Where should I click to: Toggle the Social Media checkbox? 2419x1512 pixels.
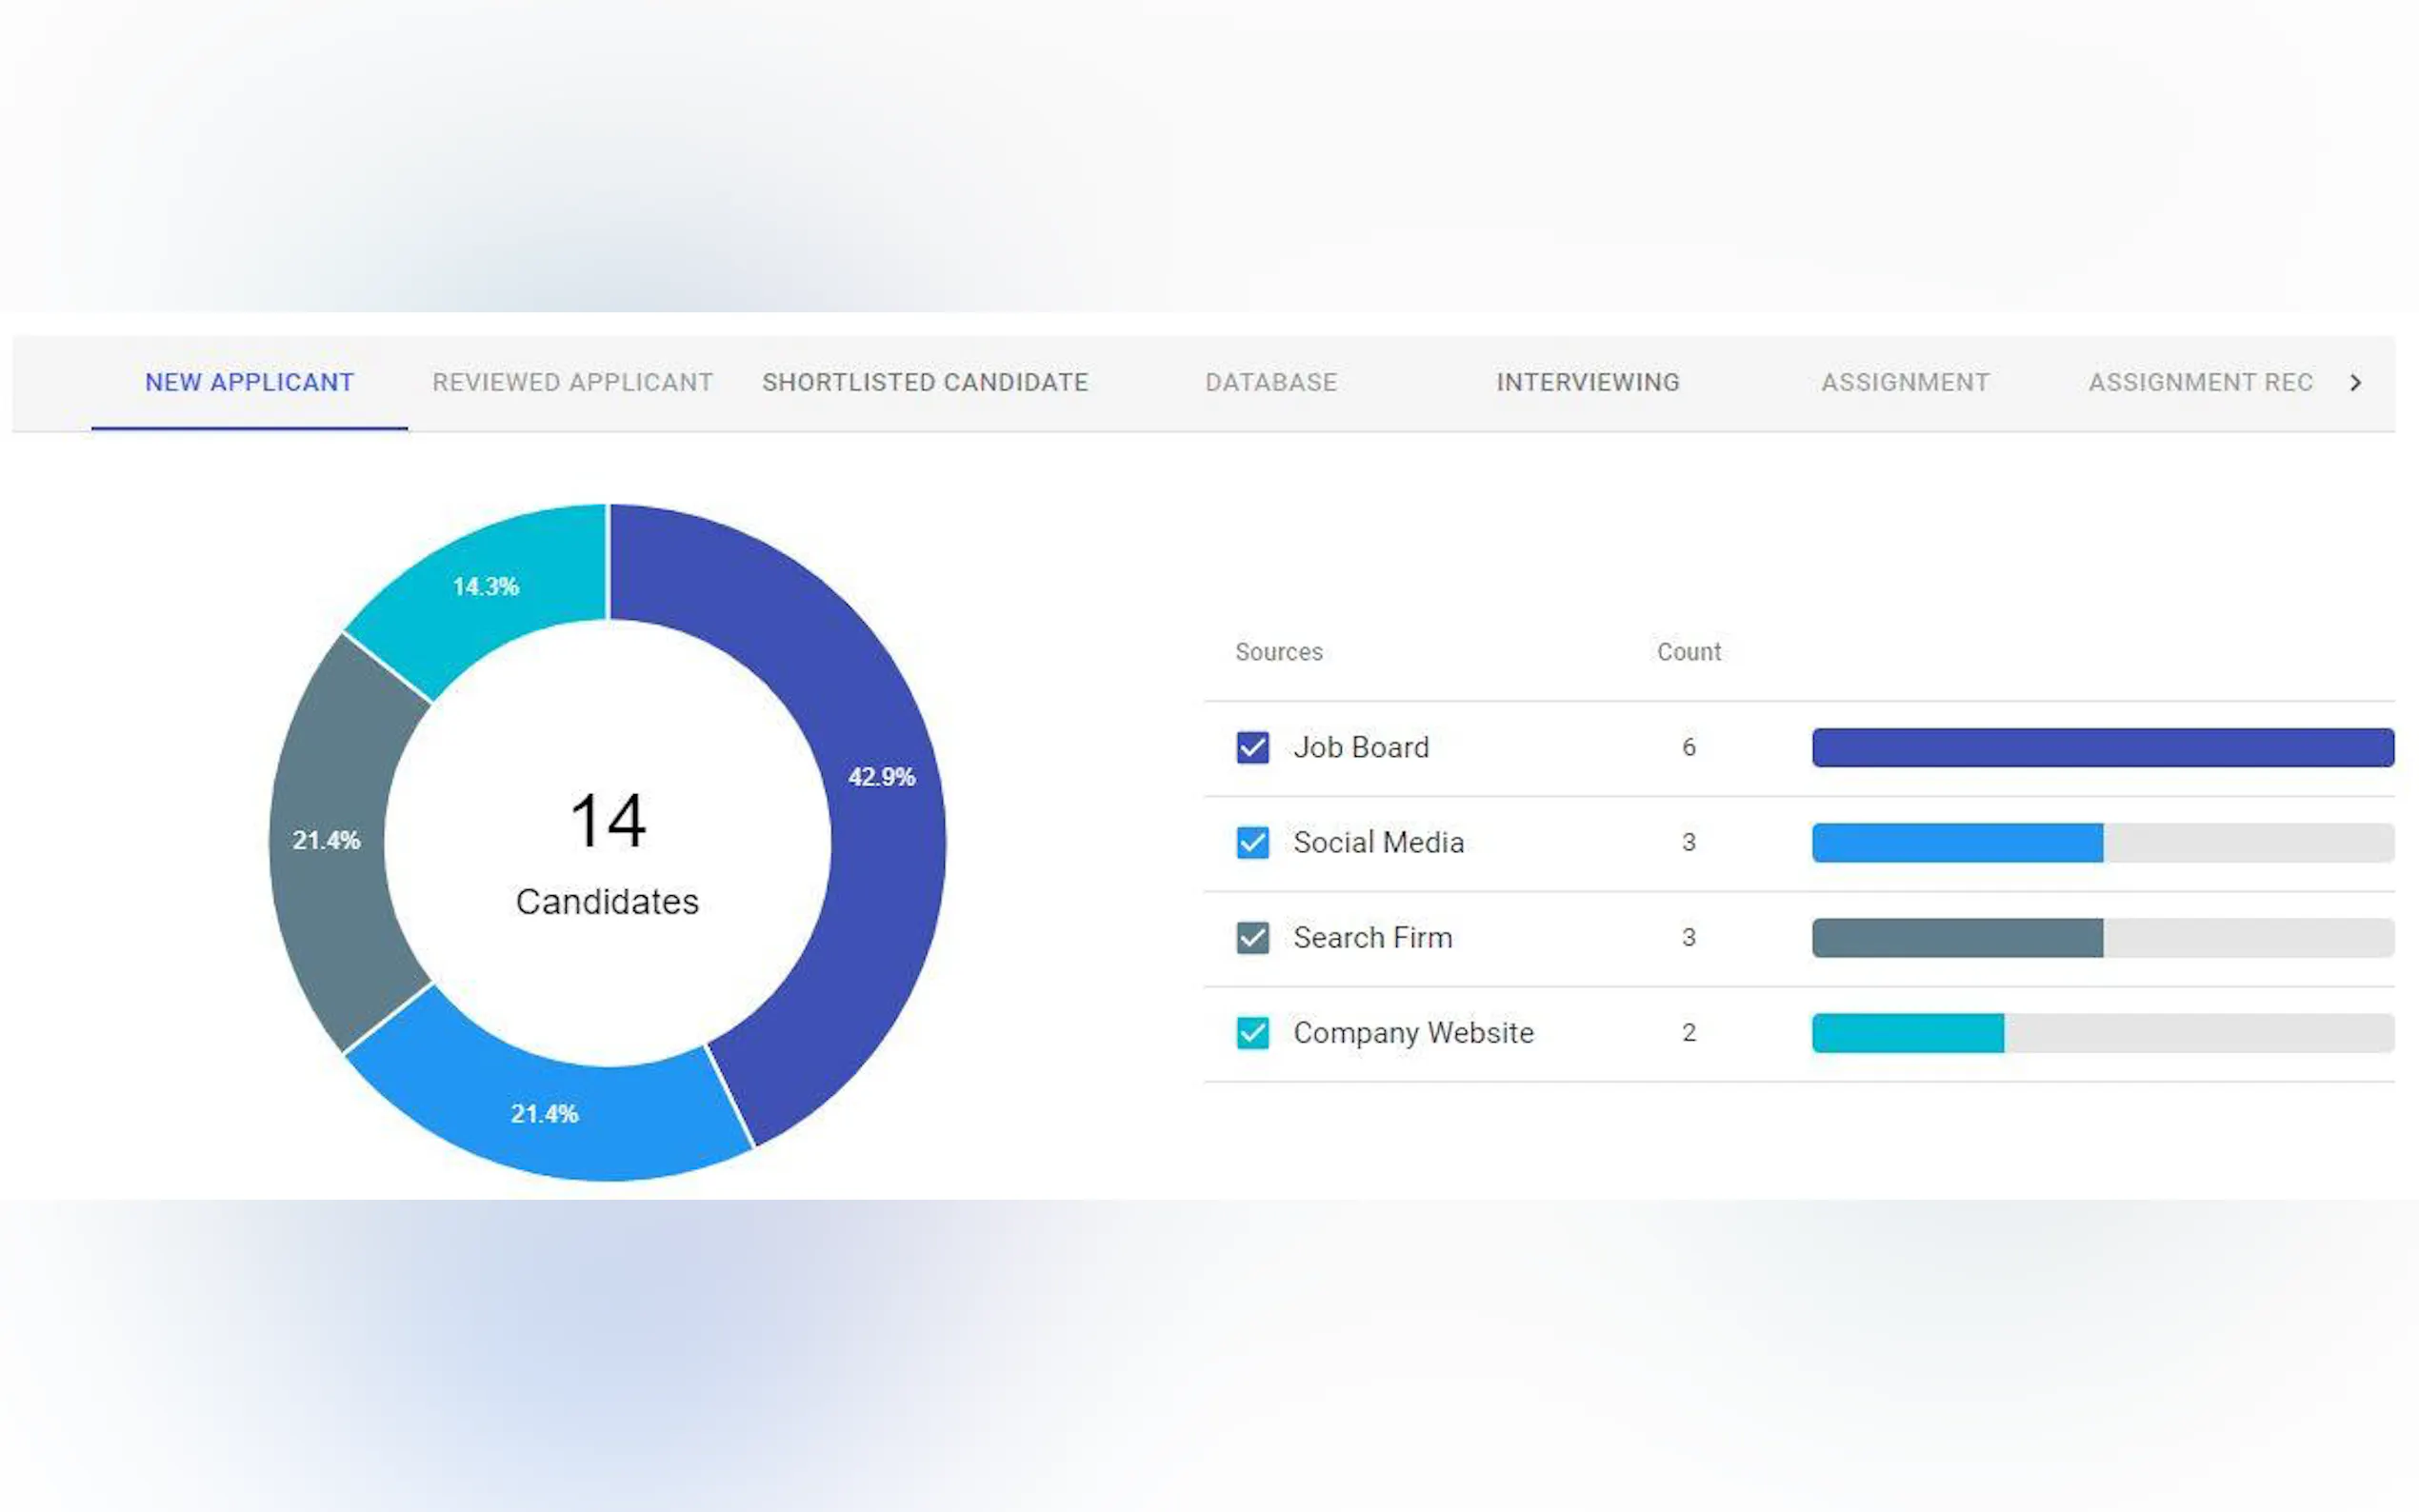click(x=1252, y=842)
